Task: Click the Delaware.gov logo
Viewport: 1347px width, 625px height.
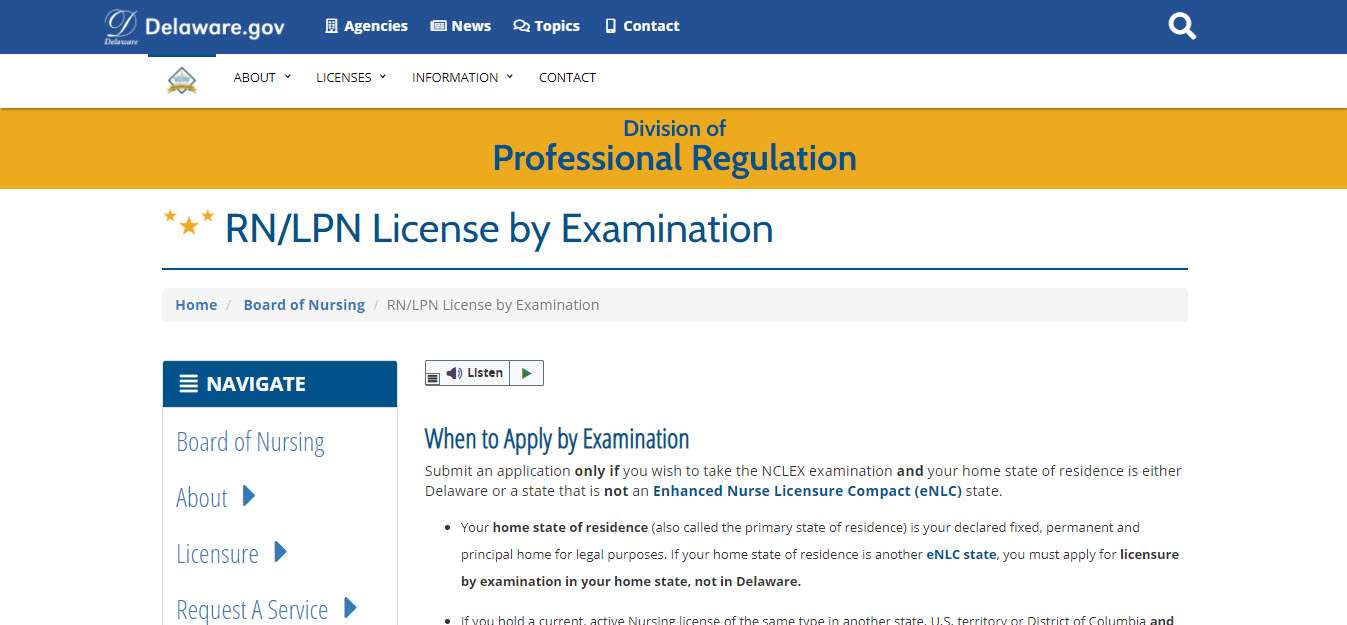Action: pos(191,25)
